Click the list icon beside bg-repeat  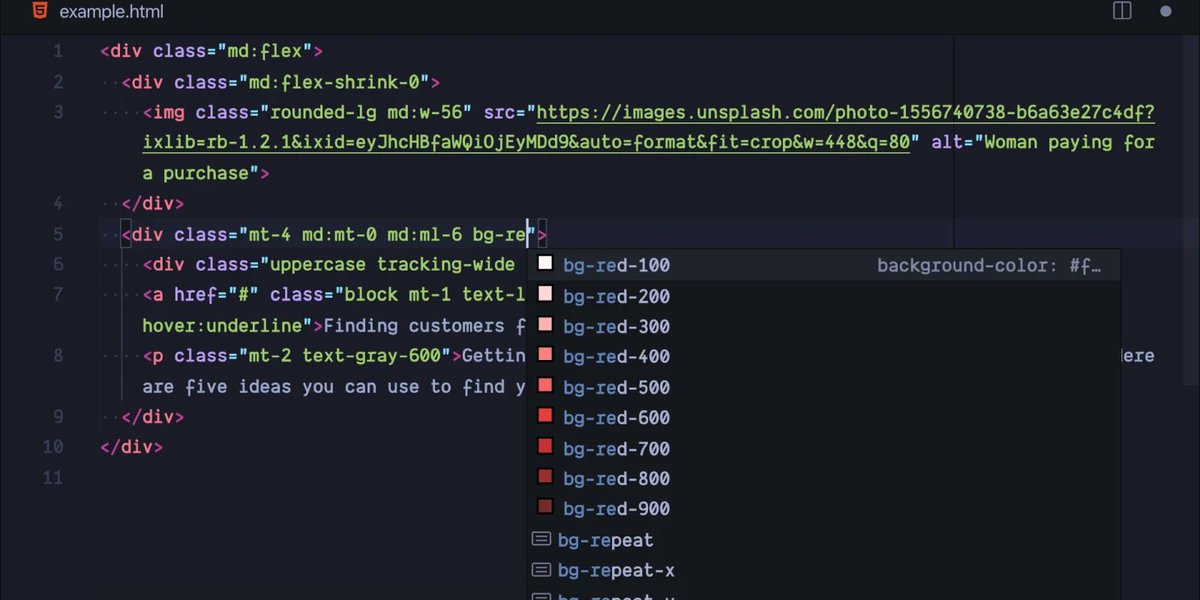tap(541, 538)
